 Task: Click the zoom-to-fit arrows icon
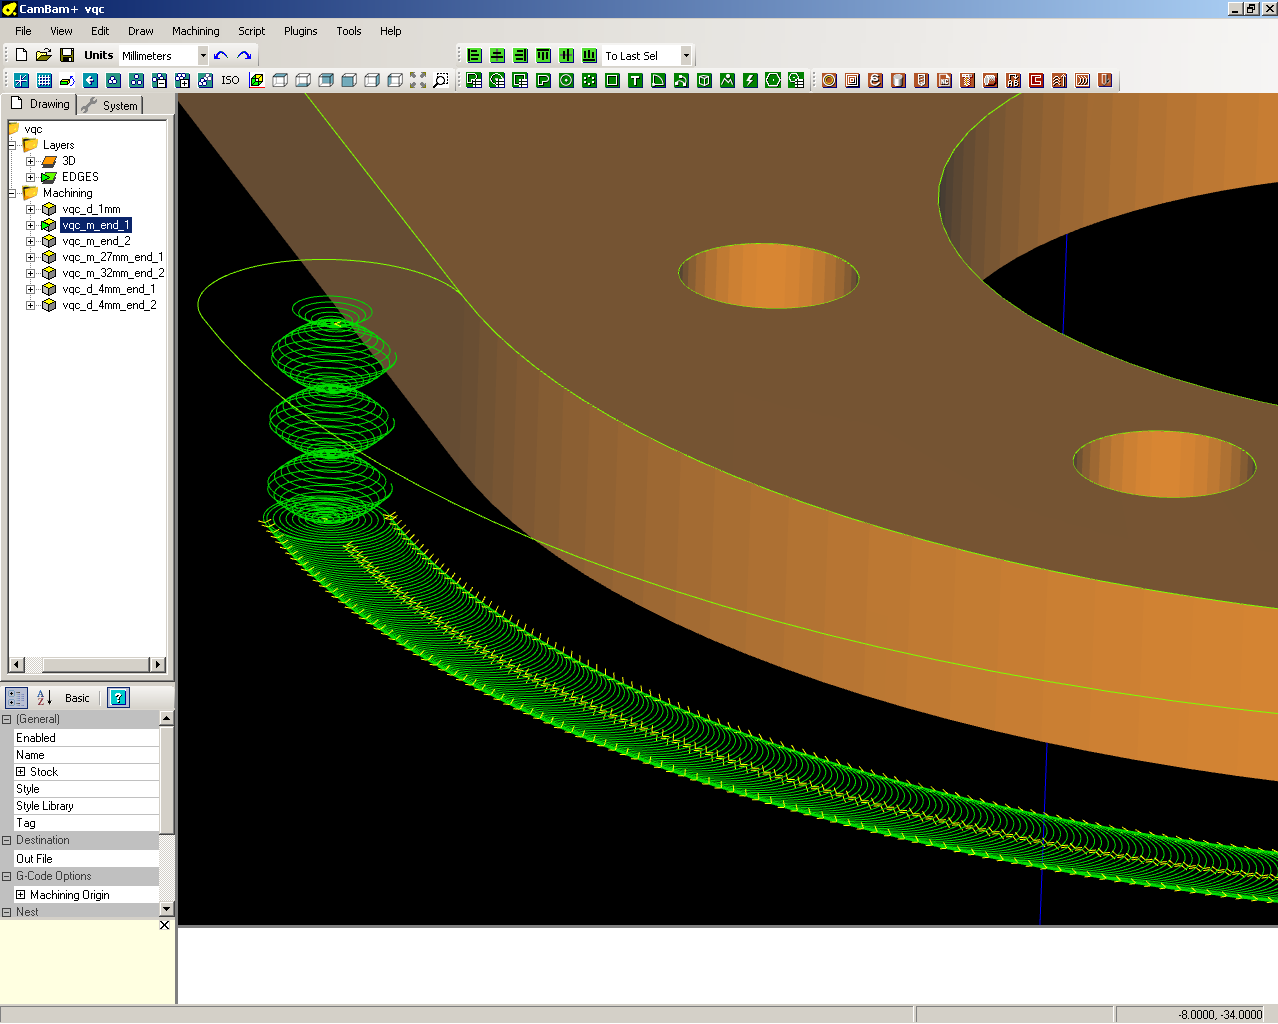coord(418,80)
